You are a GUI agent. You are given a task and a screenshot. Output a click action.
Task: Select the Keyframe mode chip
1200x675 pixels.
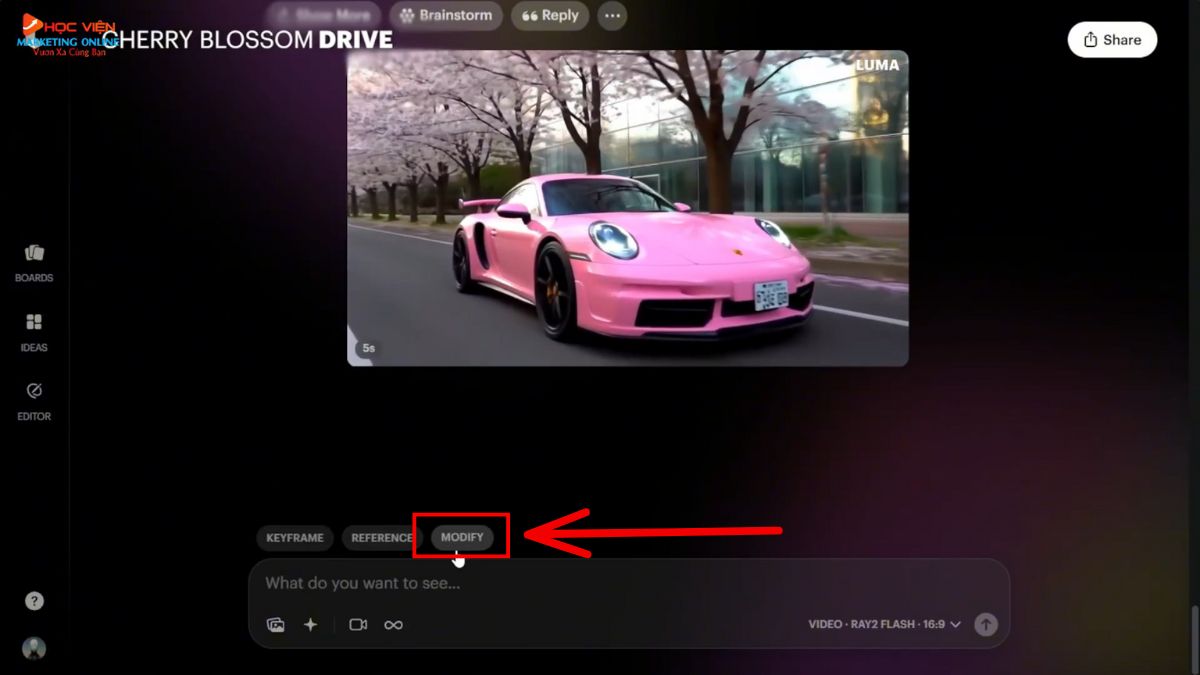[295, 538]
